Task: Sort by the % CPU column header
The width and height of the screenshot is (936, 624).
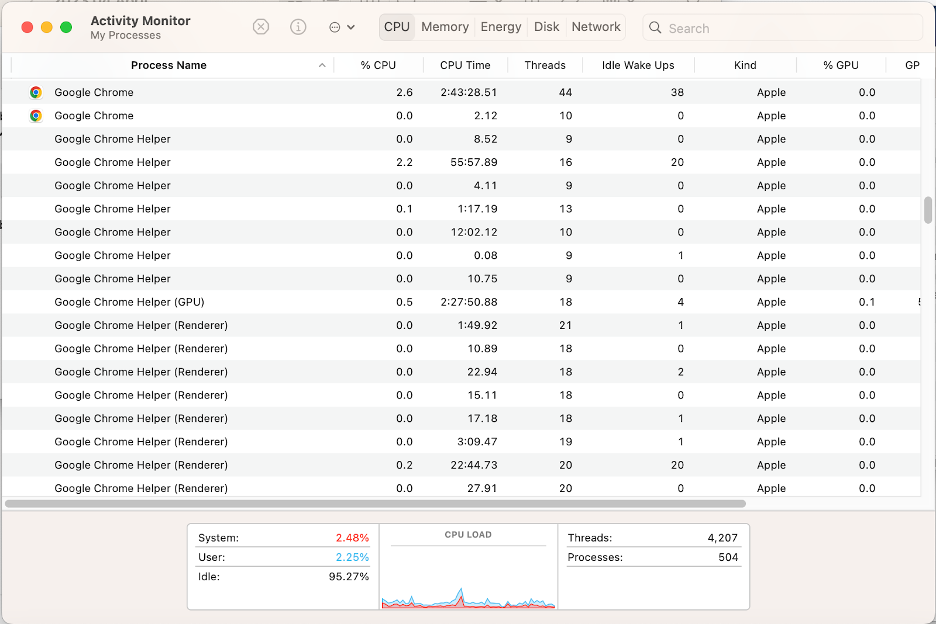Action: [378, 65]
